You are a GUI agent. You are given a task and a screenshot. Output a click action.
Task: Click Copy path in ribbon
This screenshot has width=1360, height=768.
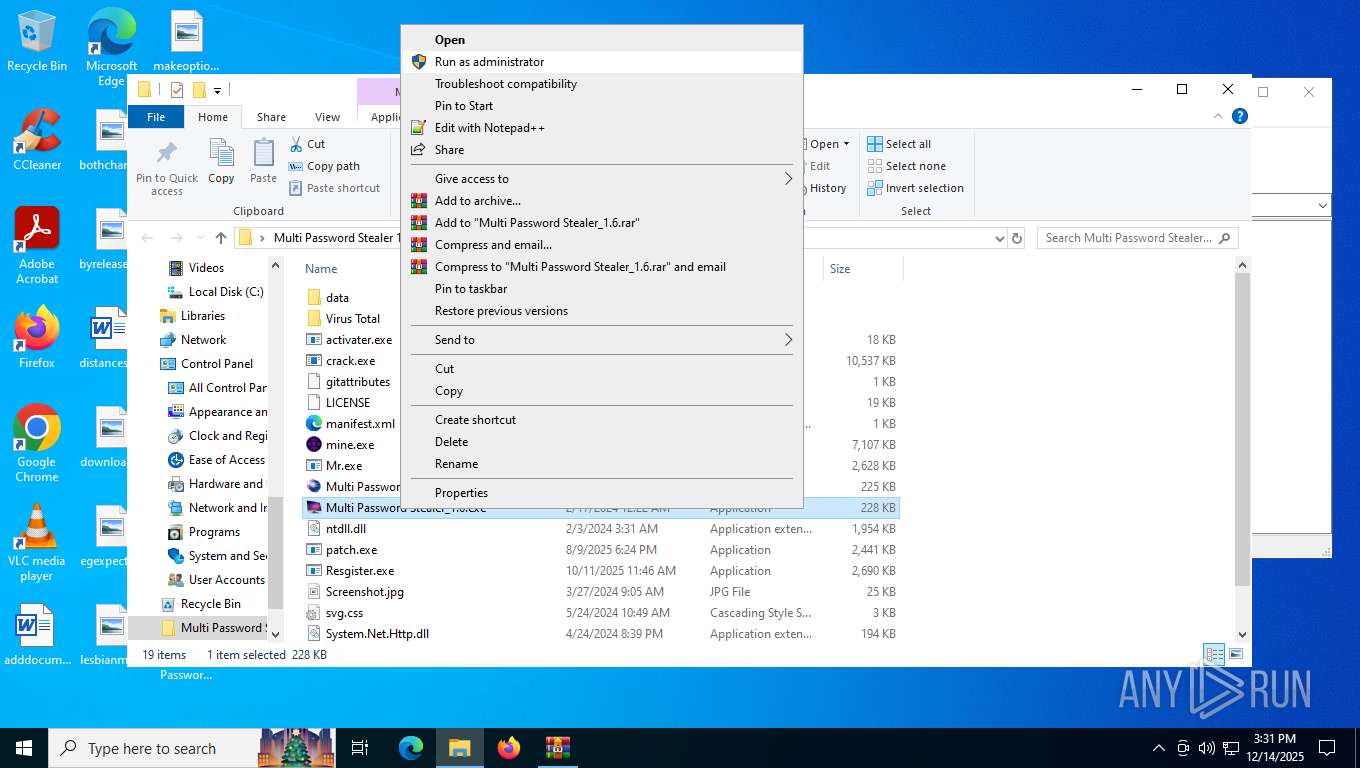(324, 166)
